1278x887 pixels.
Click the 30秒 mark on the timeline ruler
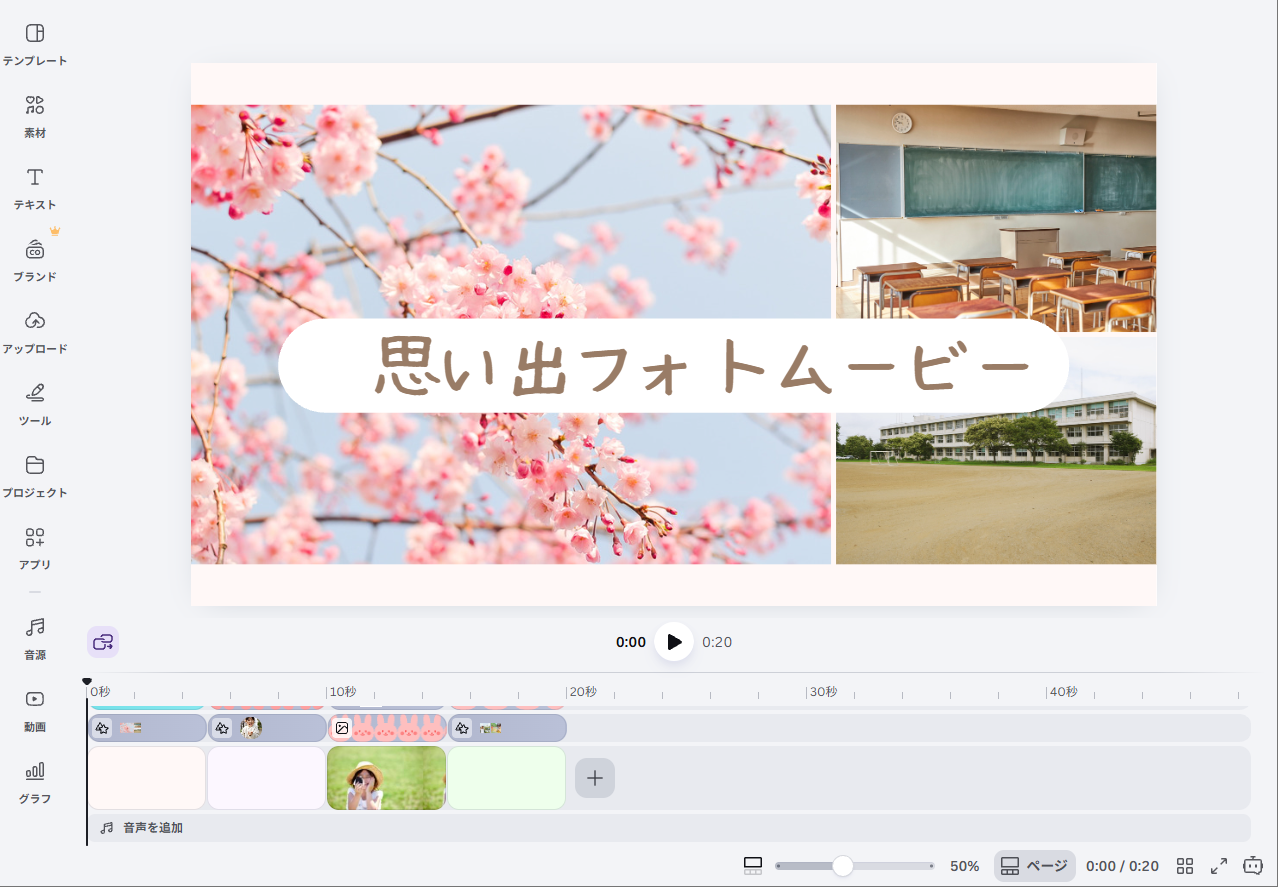[x=823, y=692]
